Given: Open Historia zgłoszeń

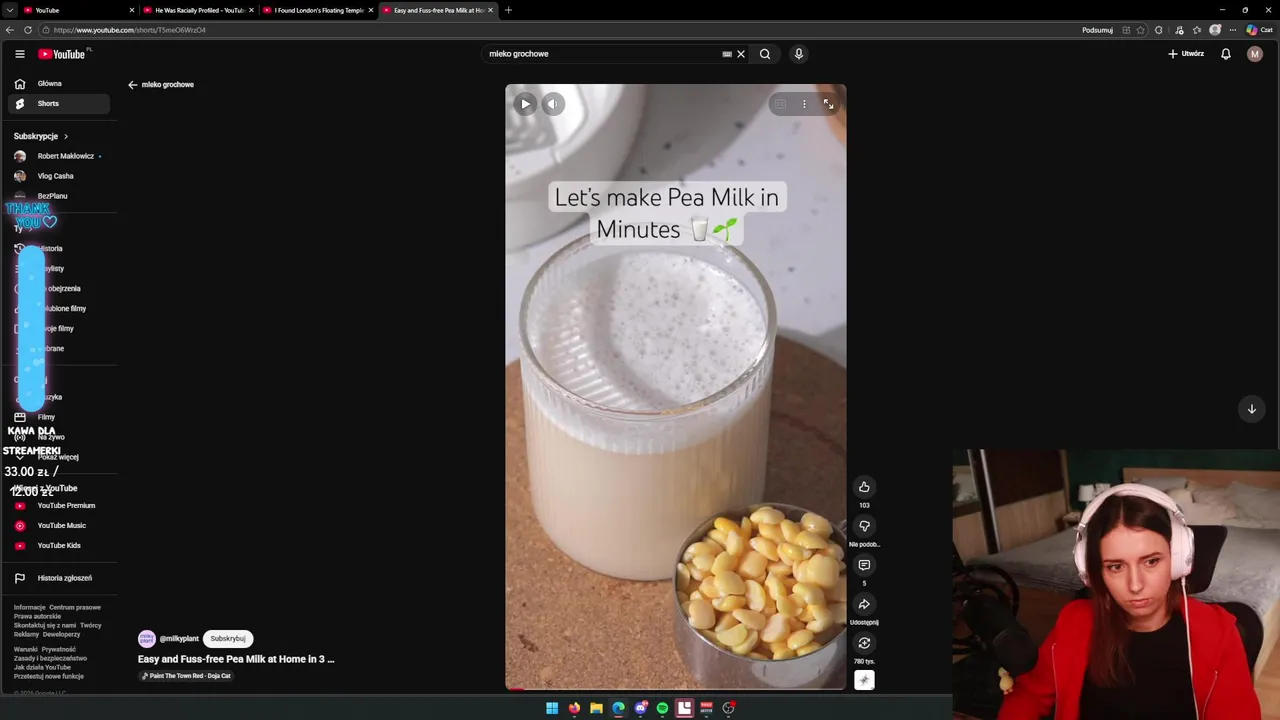Looking at the screenshot, I should (59, 578).
